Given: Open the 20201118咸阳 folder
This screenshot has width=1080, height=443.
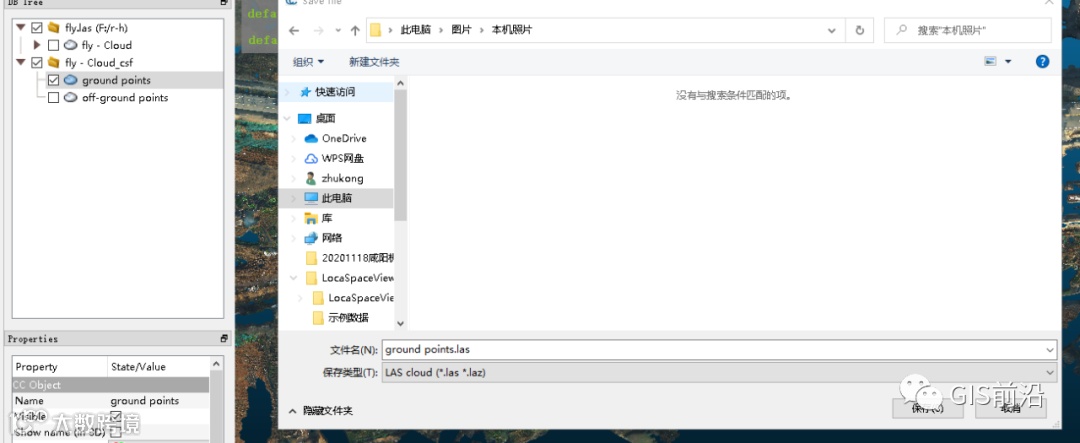Looking at the screenshot, I should coord(359,258).
